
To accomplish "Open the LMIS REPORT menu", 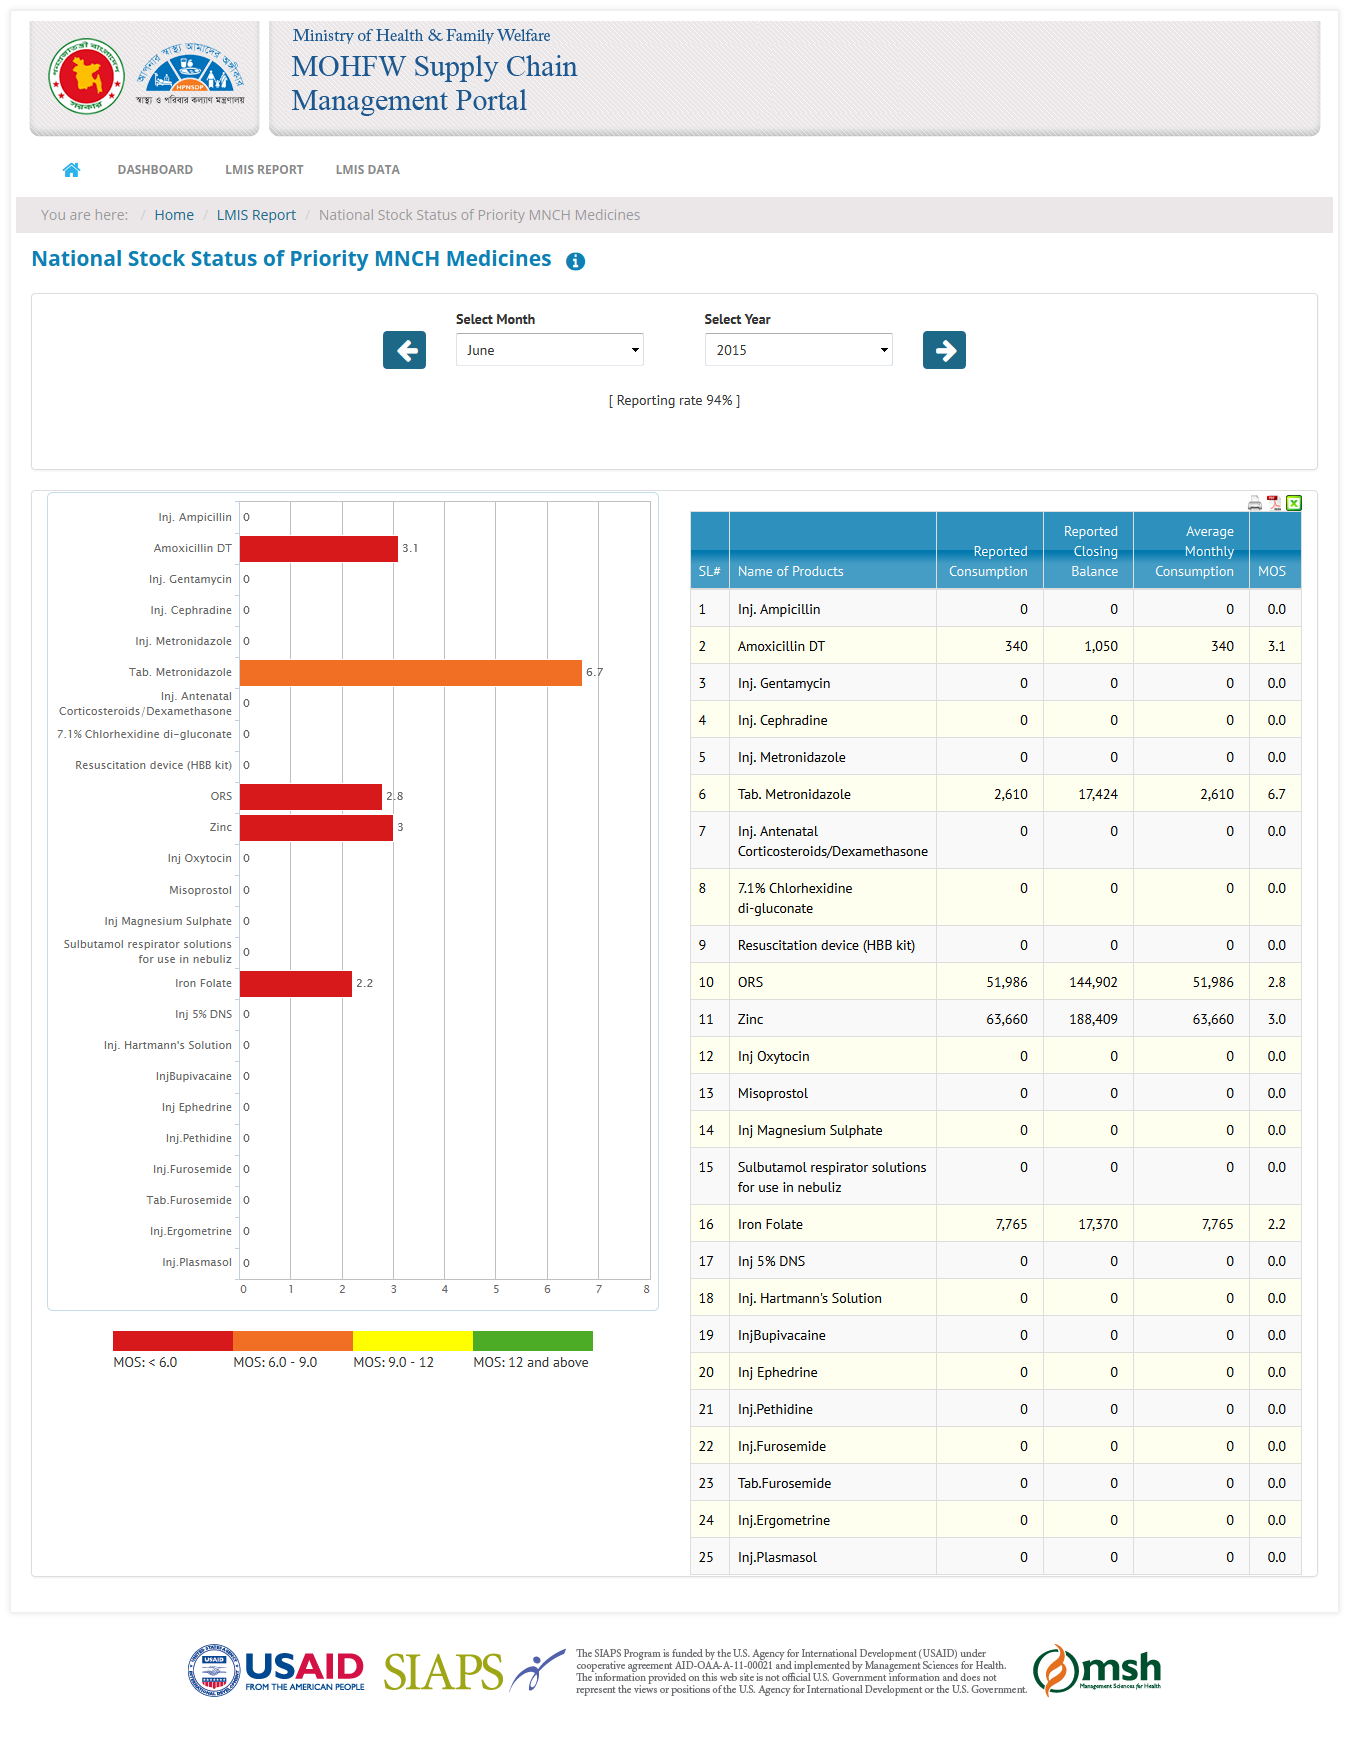I will (264, 170).
